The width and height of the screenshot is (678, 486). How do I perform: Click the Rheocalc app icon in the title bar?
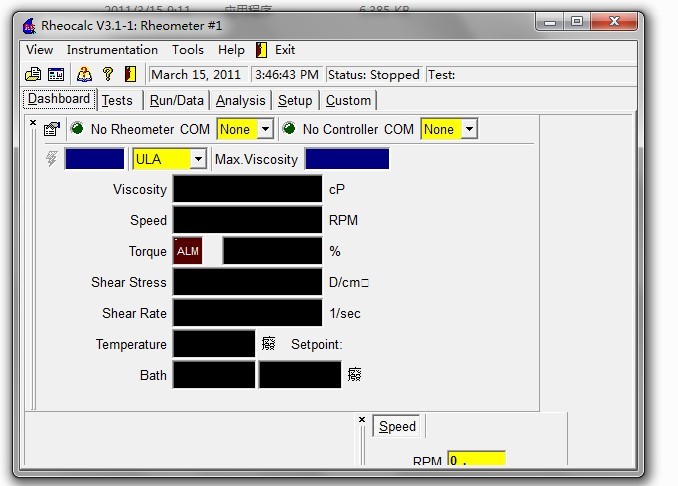click(x=29, y=26)
